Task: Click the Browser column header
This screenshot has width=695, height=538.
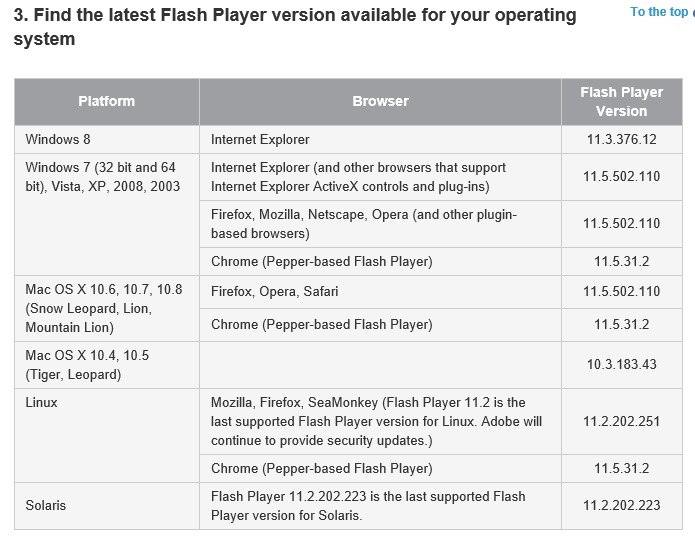Action: [380, 102]
